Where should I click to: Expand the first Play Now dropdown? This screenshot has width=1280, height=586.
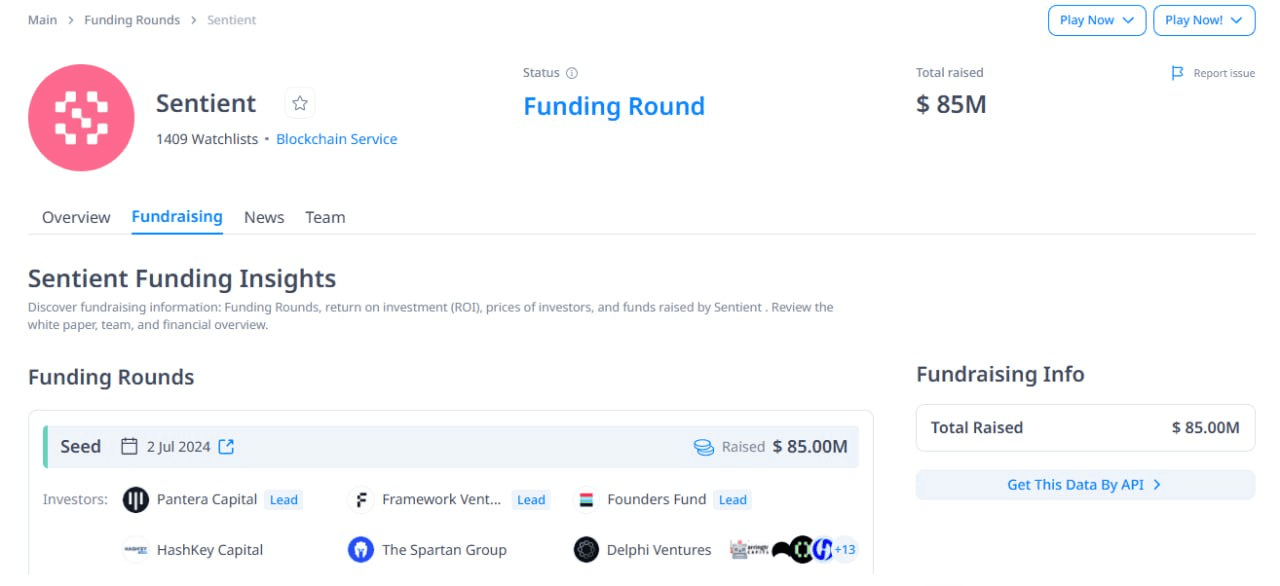coord(1096,20)
